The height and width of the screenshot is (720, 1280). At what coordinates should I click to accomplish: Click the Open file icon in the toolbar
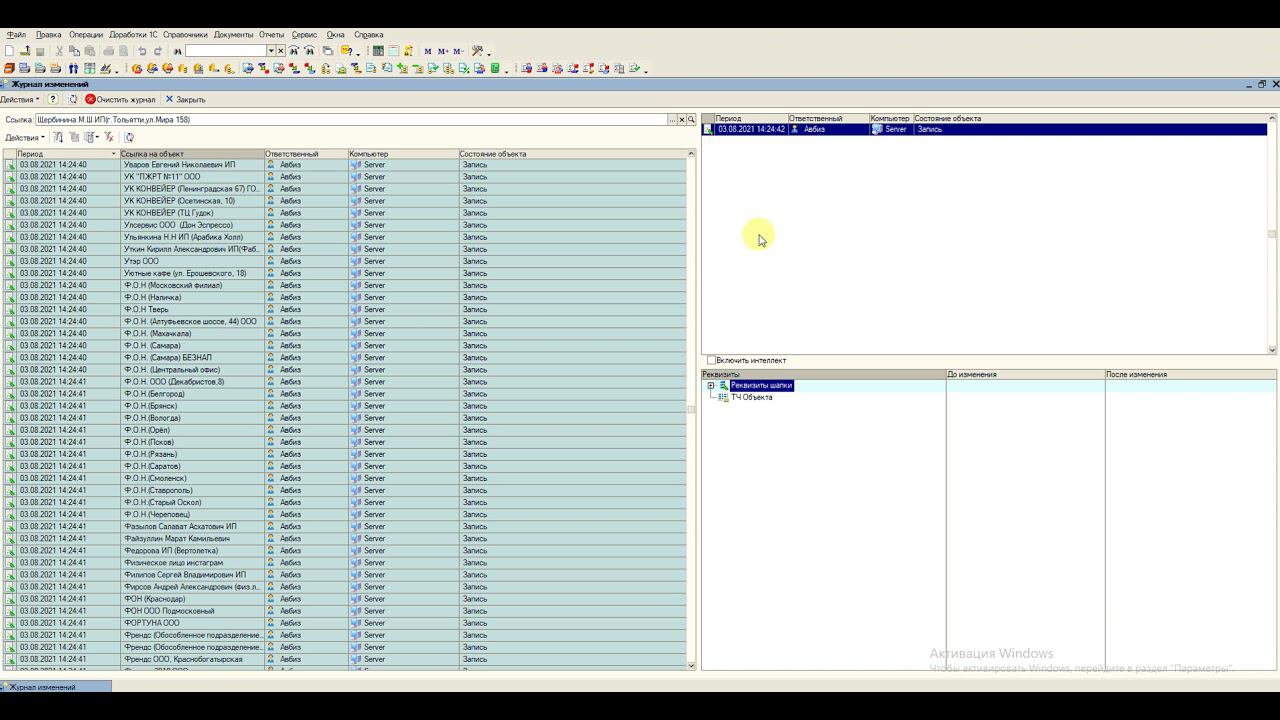pyautogui.click(x=24, y=51)
